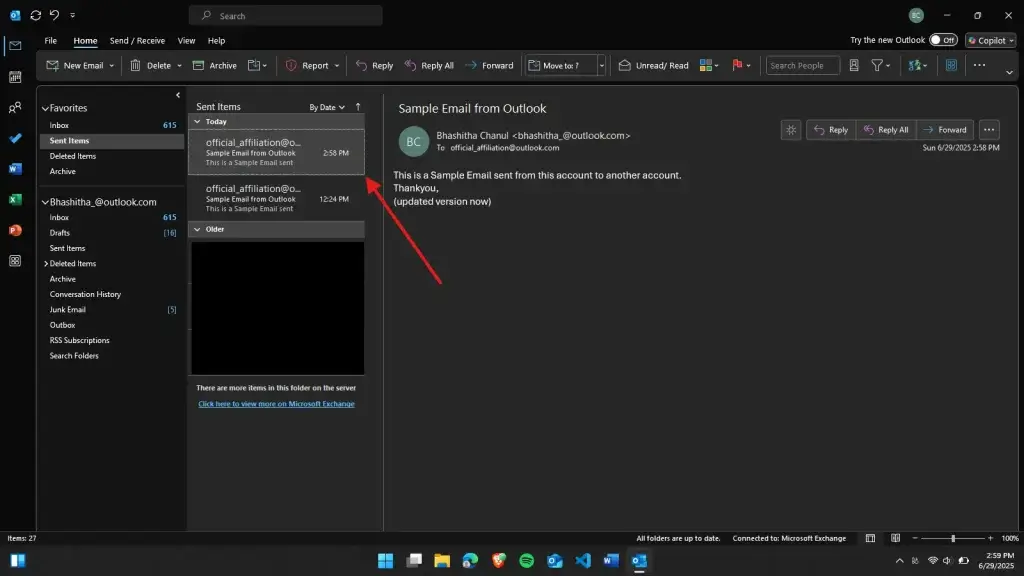Click the Undo arrow in title bar
The height and width of the screenshot is (576, 1024).
coord(54,15)
